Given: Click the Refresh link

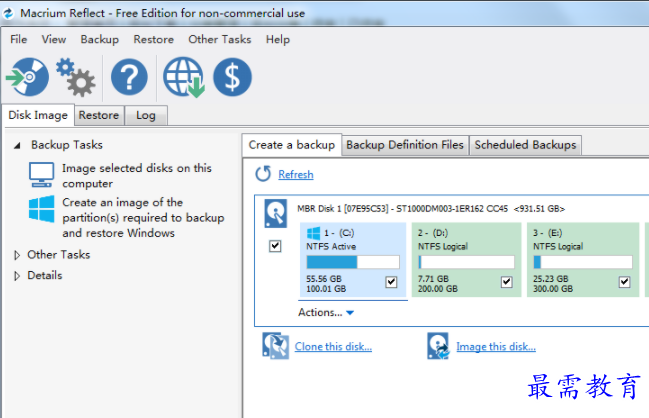Looking at the screenshot, I should 296,175.
